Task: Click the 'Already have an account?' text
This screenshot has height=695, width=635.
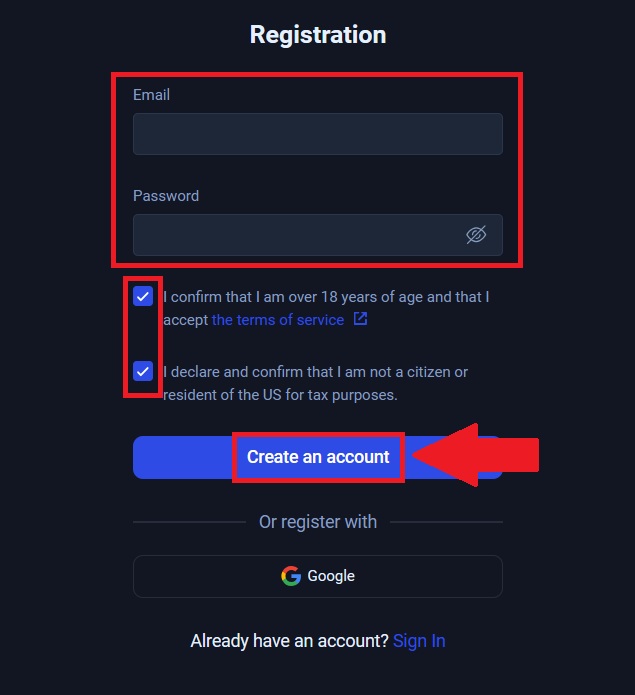Action: [289, 641]
